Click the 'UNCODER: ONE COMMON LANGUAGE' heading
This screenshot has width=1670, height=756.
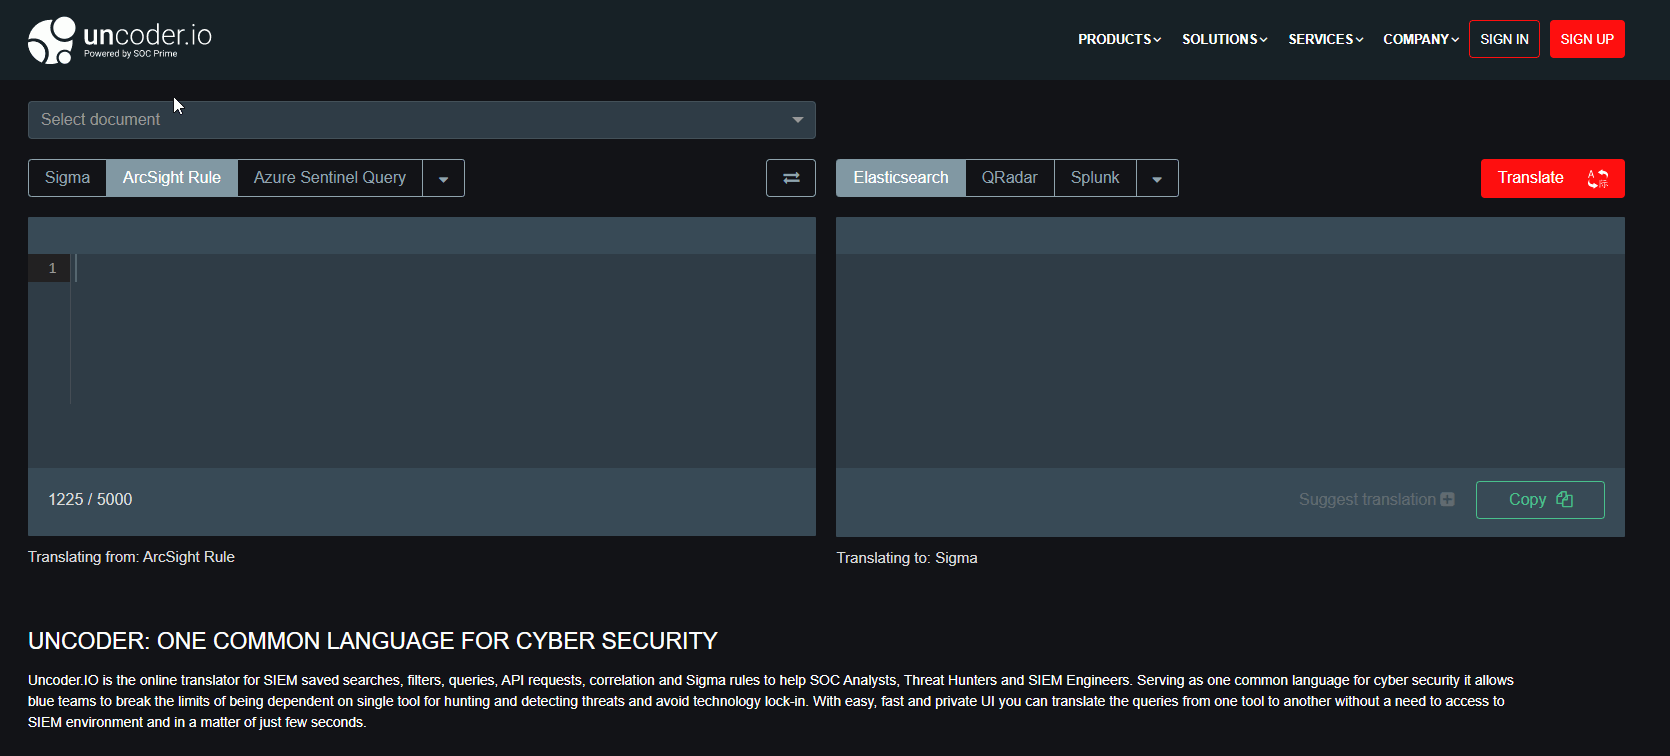pyautogui.click(x=373, y=641)
